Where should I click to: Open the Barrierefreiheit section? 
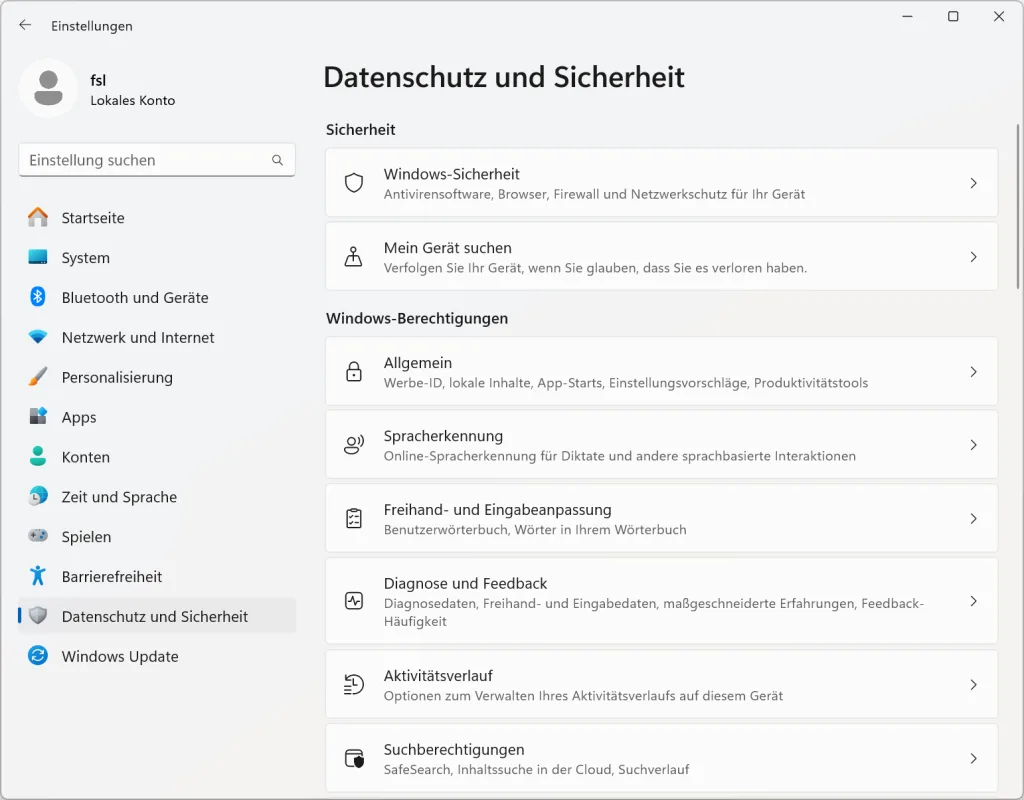(111, 577)
